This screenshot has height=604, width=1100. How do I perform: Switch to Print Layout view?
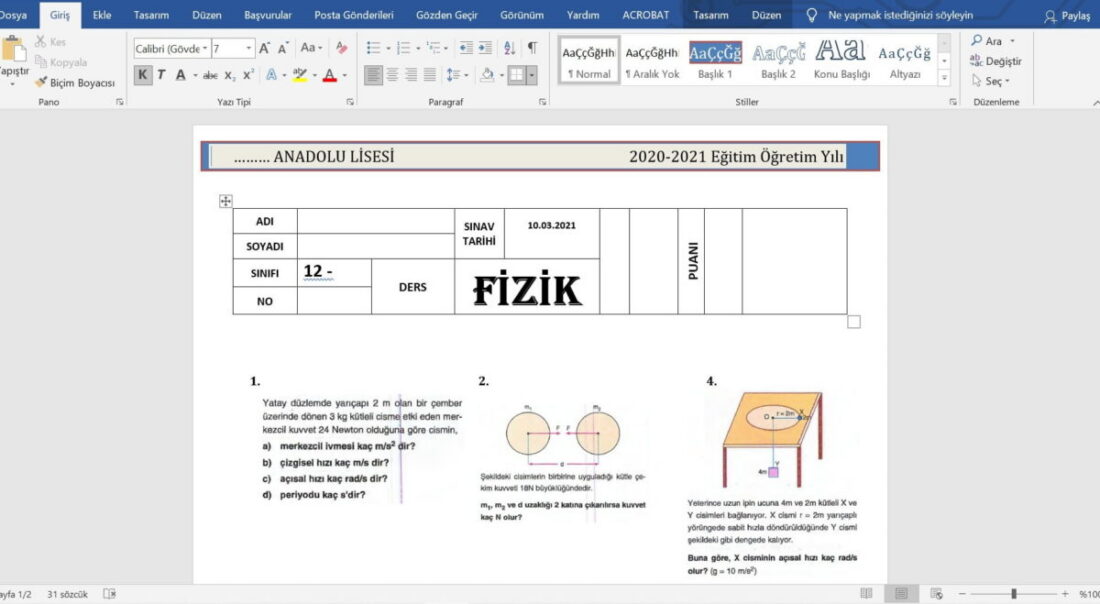point(901,594)
